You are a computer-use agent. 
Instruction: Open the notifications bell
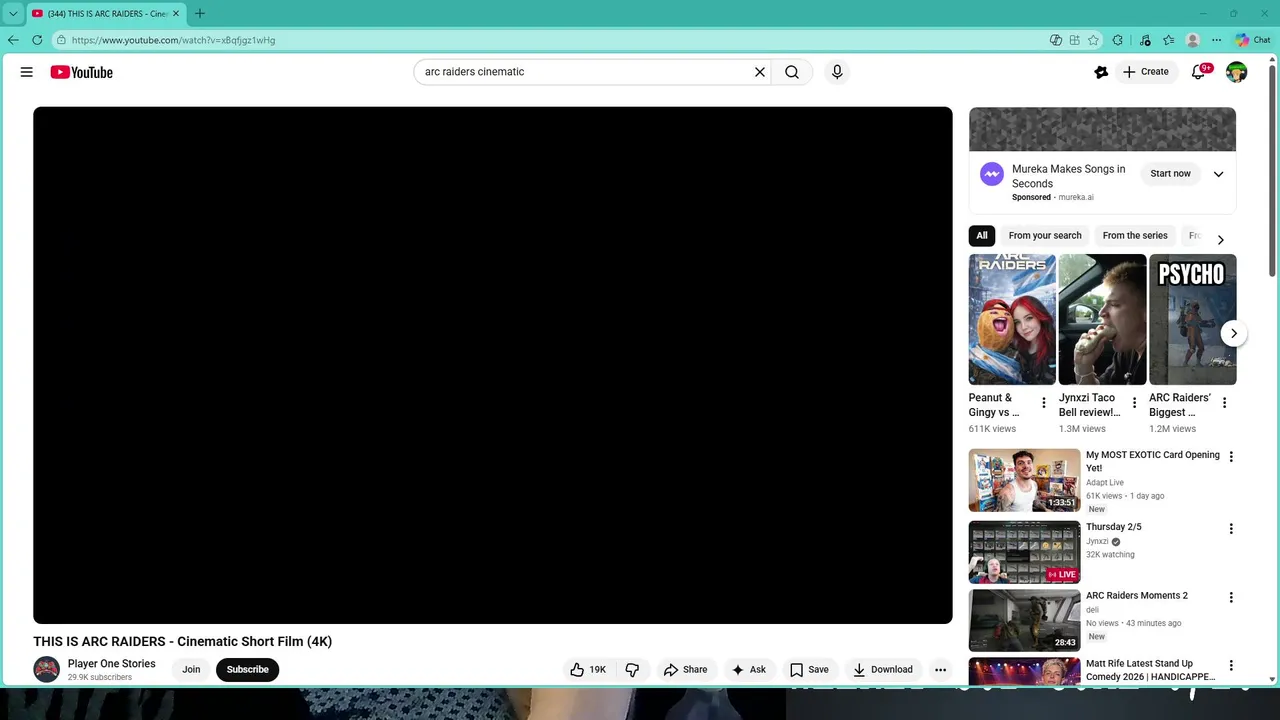[1198, 72]
